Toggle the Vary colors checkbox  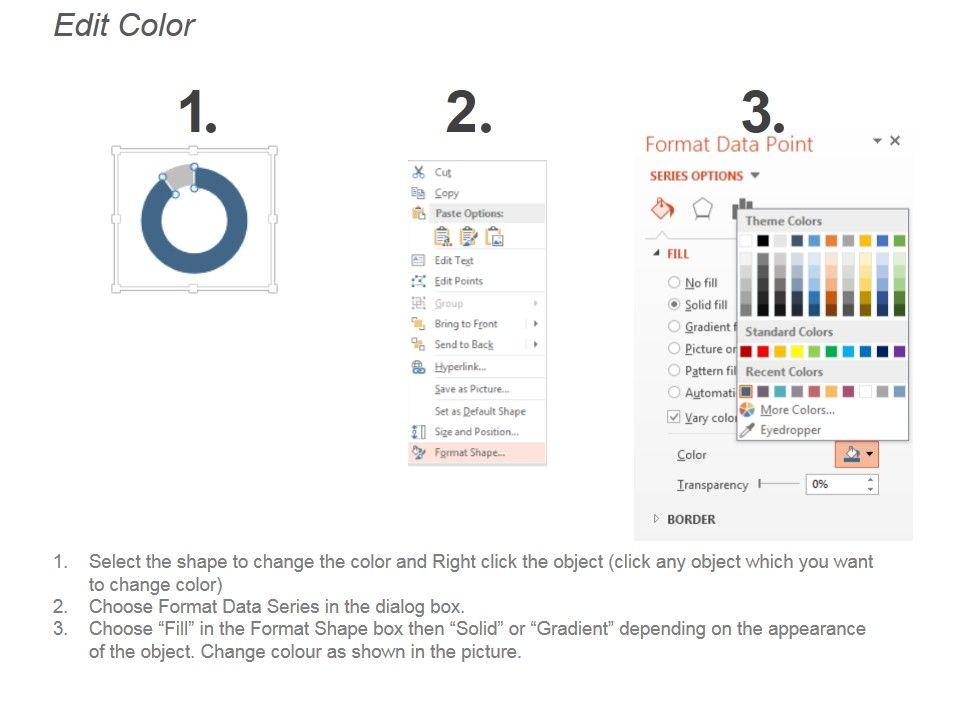click(x=674, y=417)
